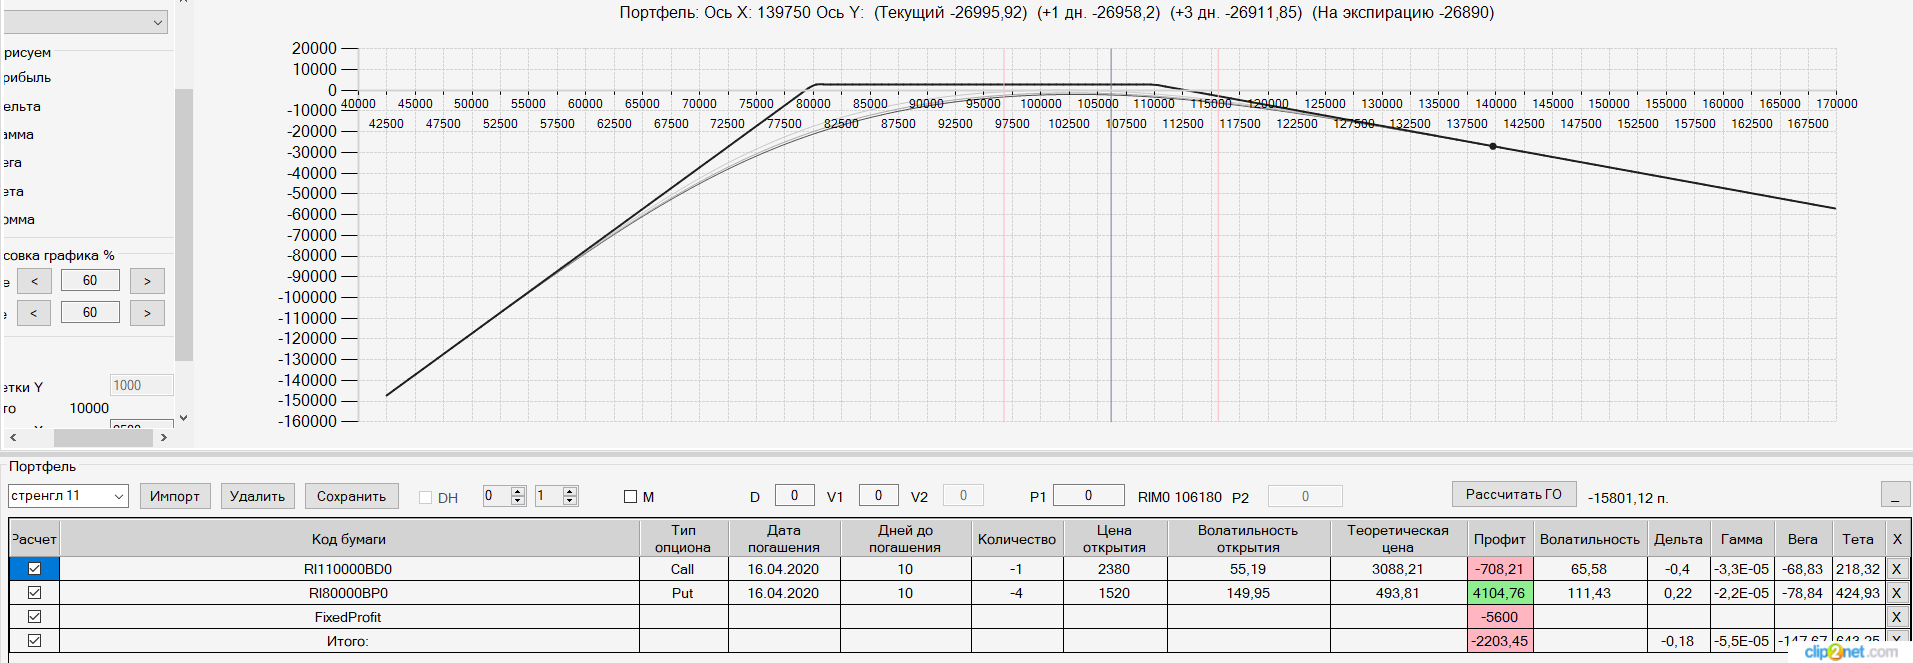Uncheck the calculation box for RI110000BD0
The height and width of the screenshot is (663, 1913).
pos(34,569)
